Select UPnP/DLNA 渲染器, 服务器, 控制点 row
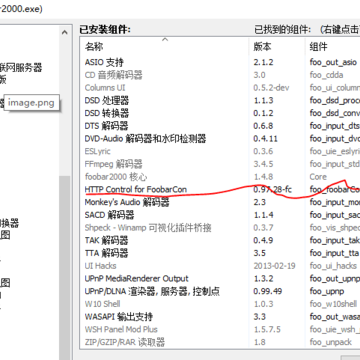Screen dimensions: 360x360 point(220,291)
